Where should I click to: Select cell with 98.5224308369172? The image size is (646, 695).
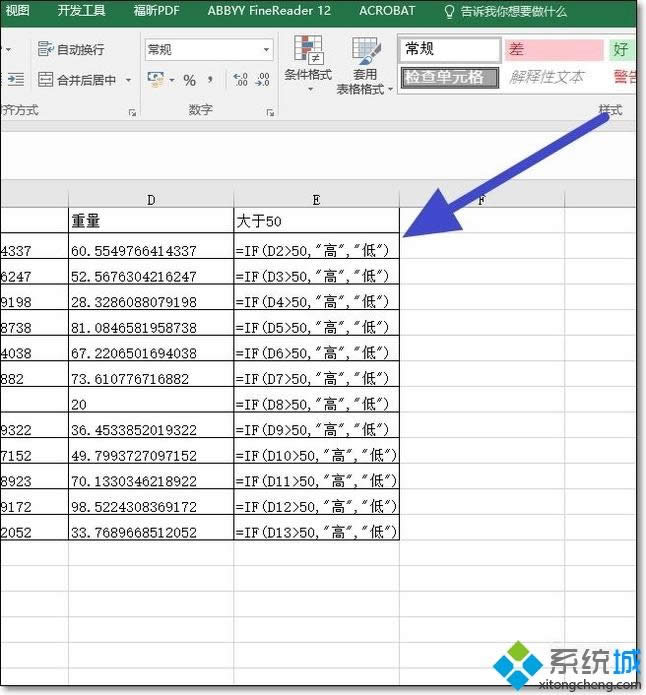coord(151,502)
